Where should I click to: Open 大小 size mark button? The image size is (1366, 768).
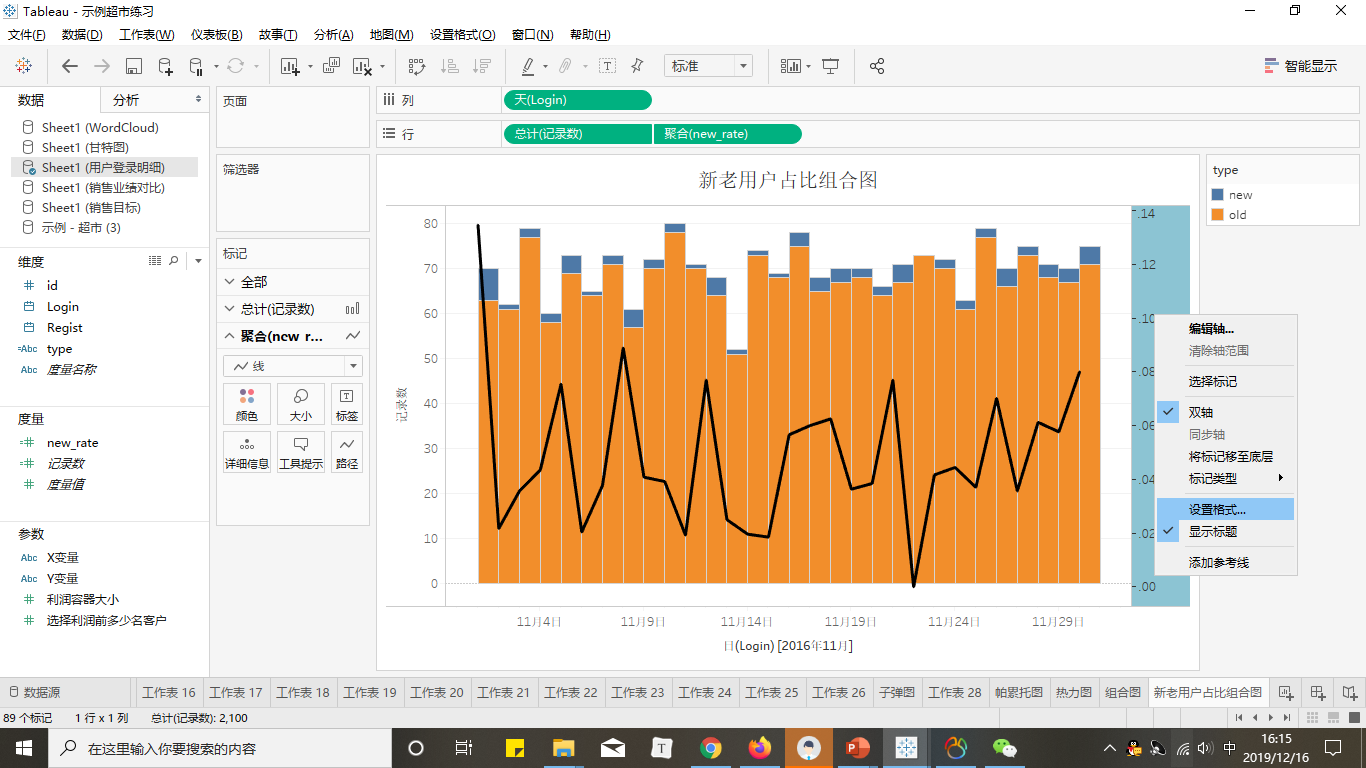[x=301, y=404]
